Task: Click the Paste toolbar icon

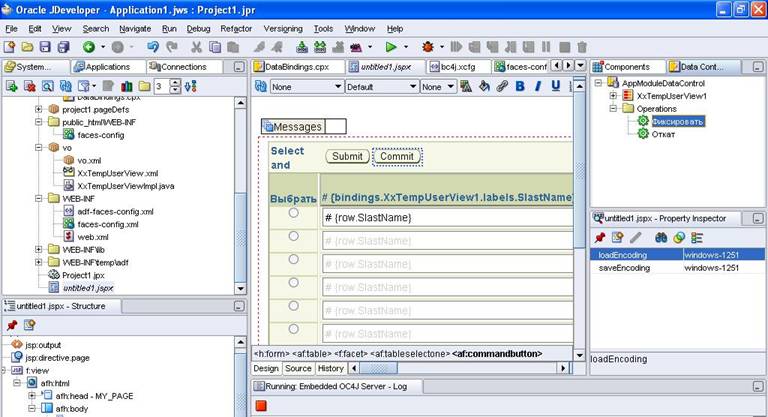Action: point(233,47)
